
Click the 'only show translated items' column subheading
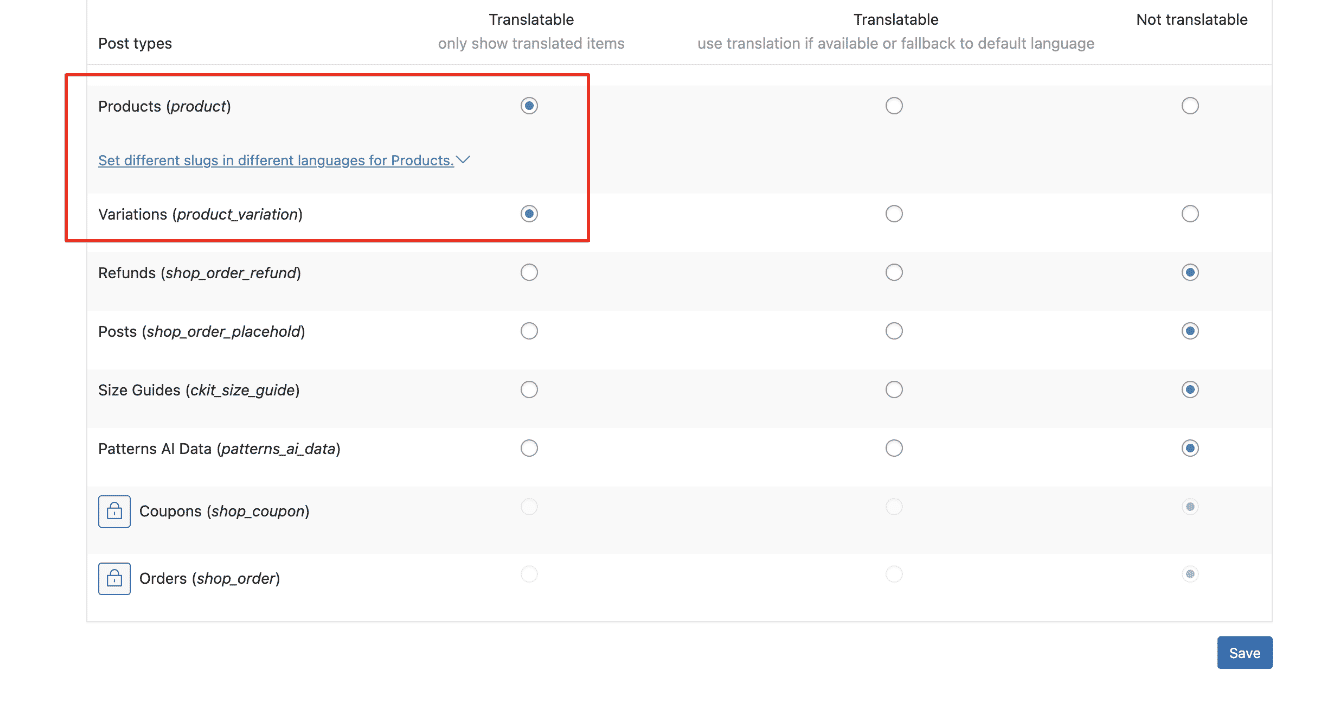(531, 44)
